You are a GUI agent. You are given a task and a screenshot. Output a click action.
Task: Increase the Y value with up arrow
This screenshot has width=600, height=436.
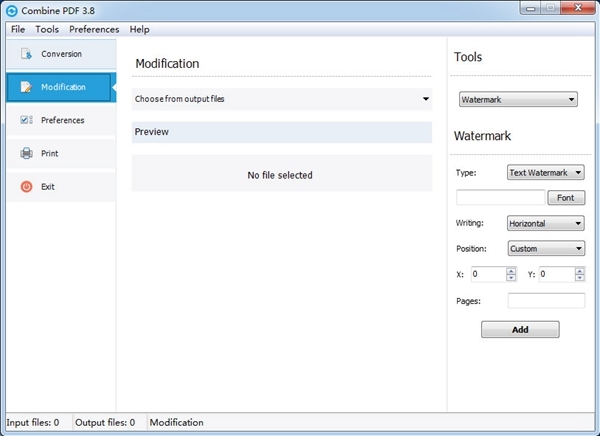[x=580, y=271]
